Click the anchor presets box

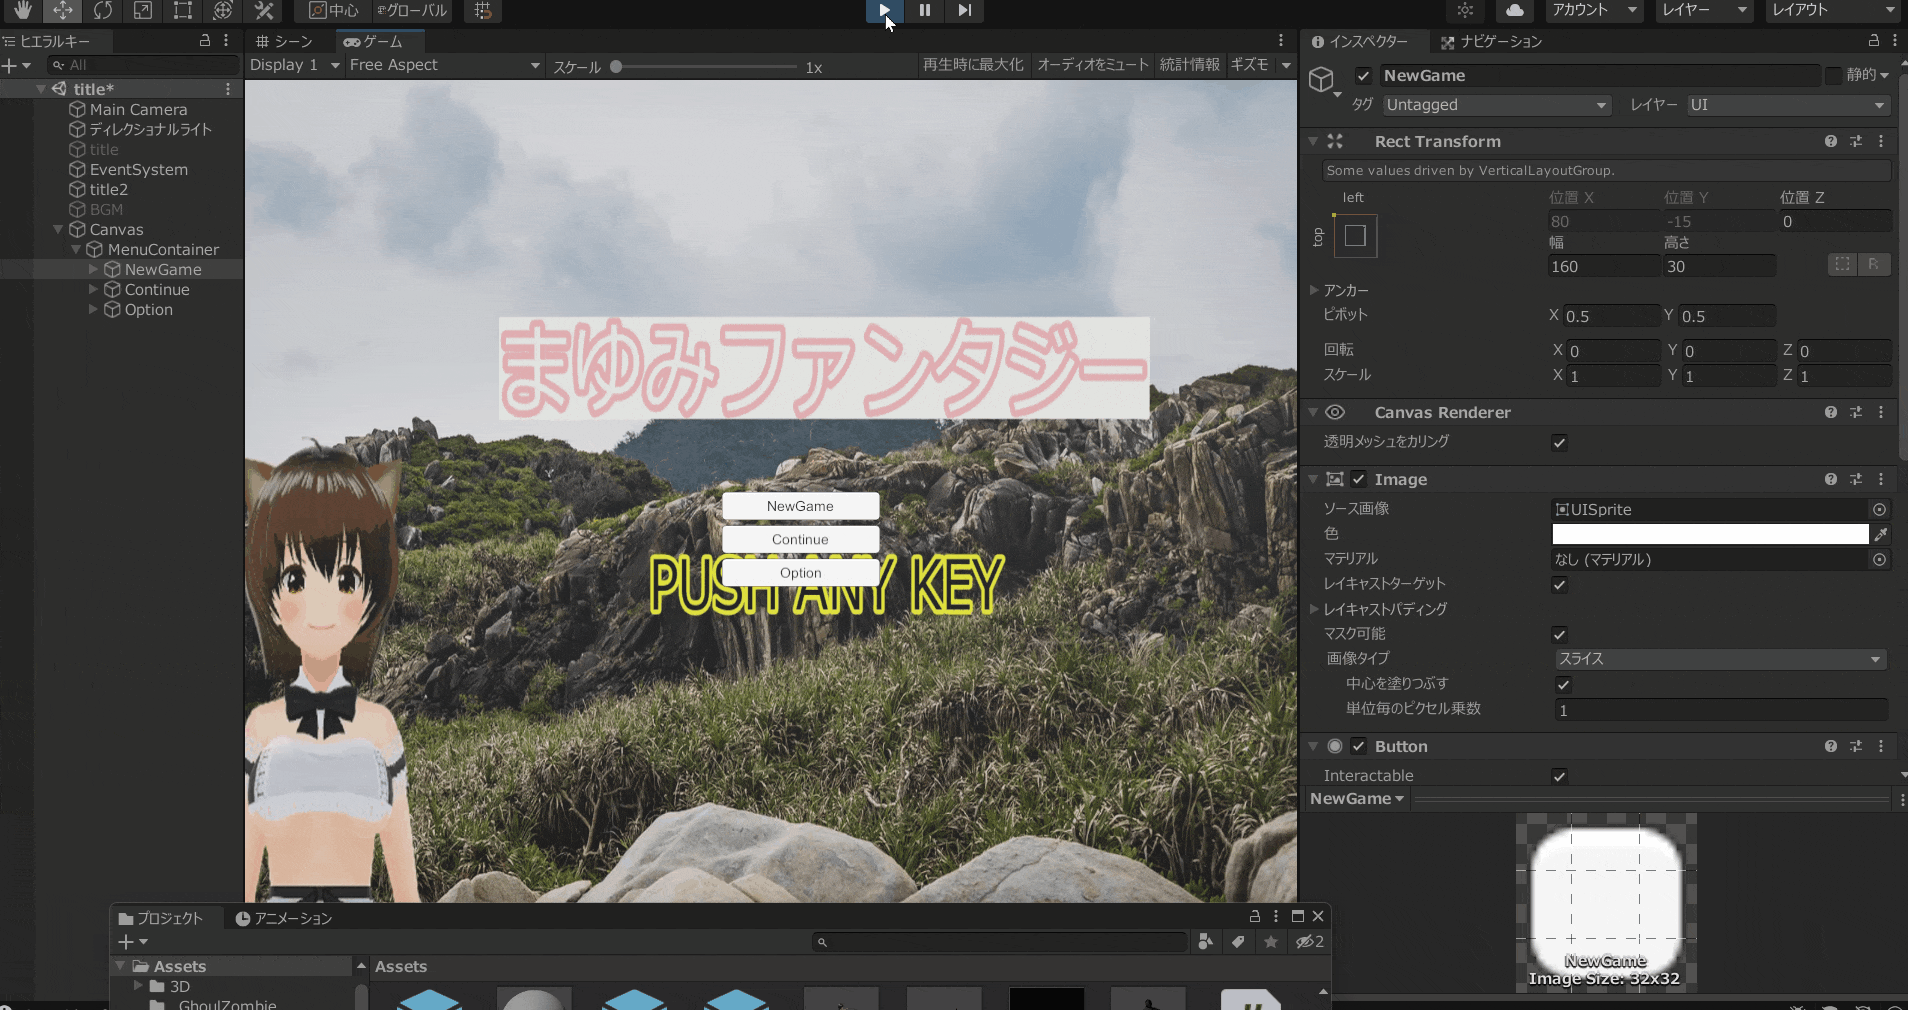(1355, 236)
